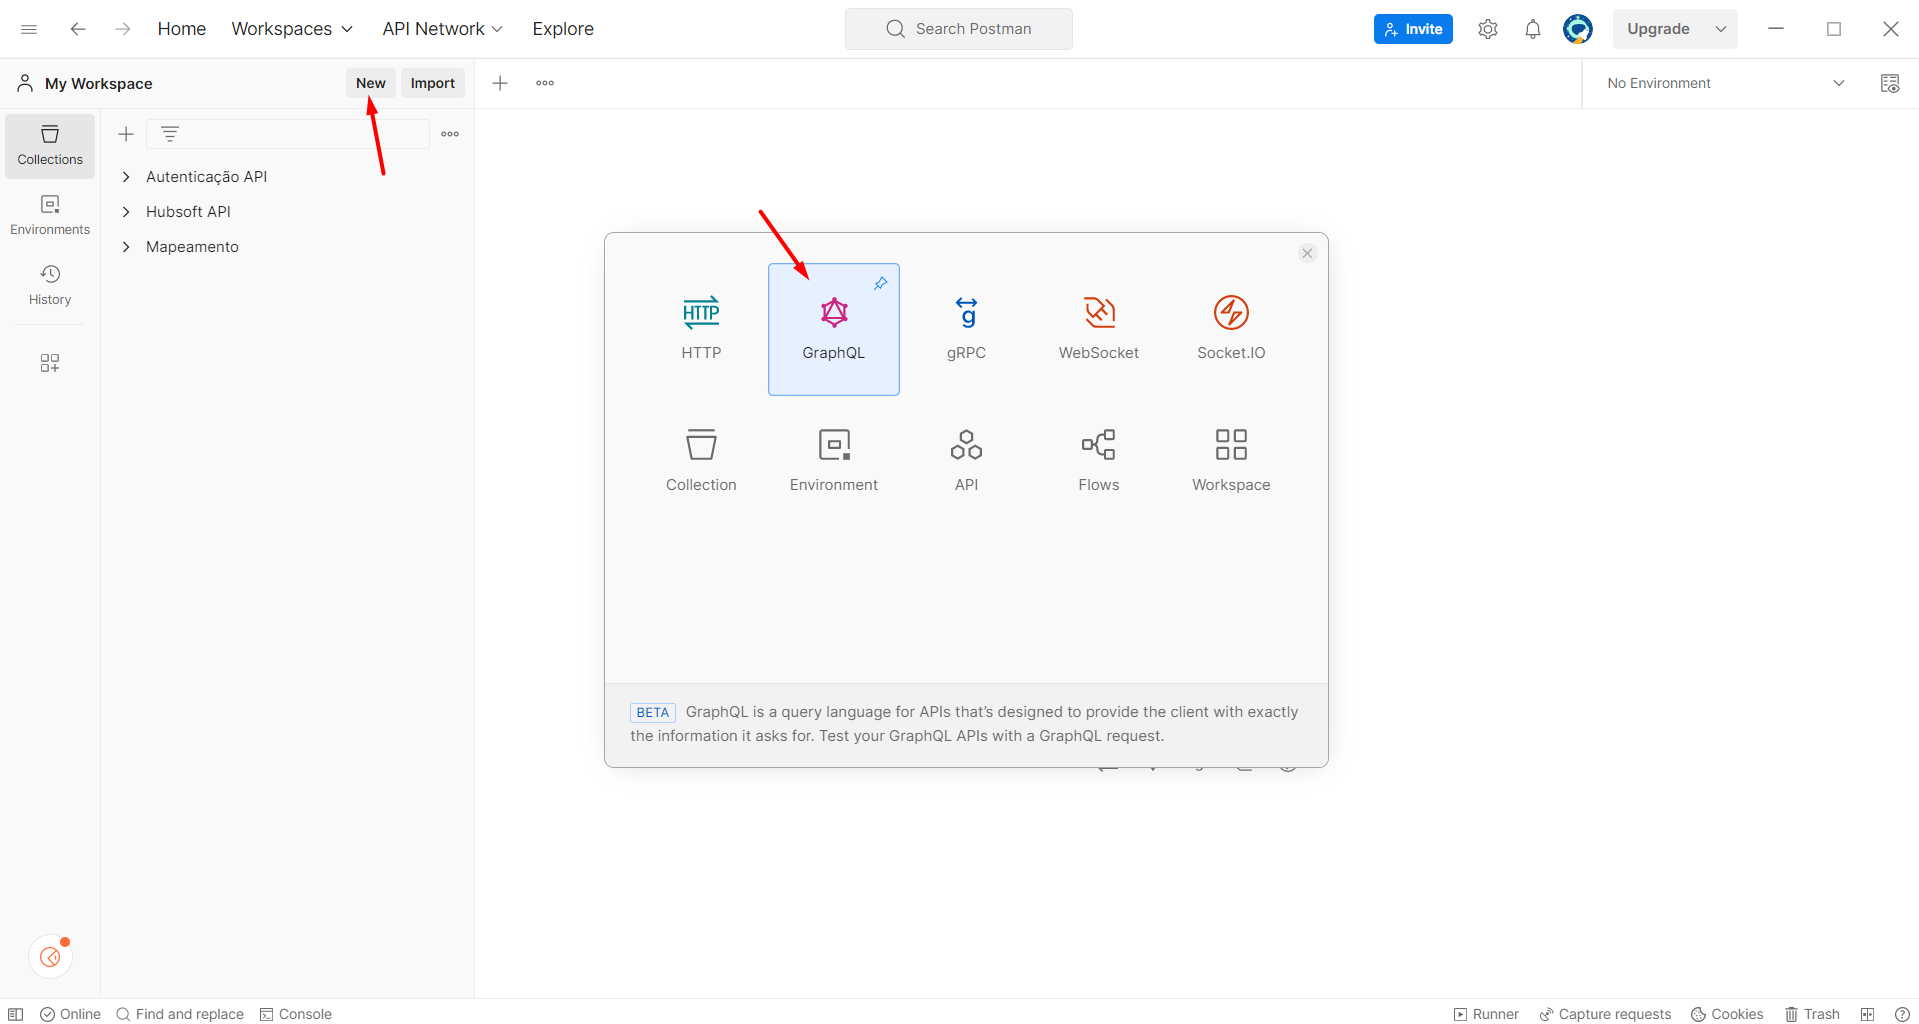
Task: Open Find and replace
Action: click(180, 1014)
